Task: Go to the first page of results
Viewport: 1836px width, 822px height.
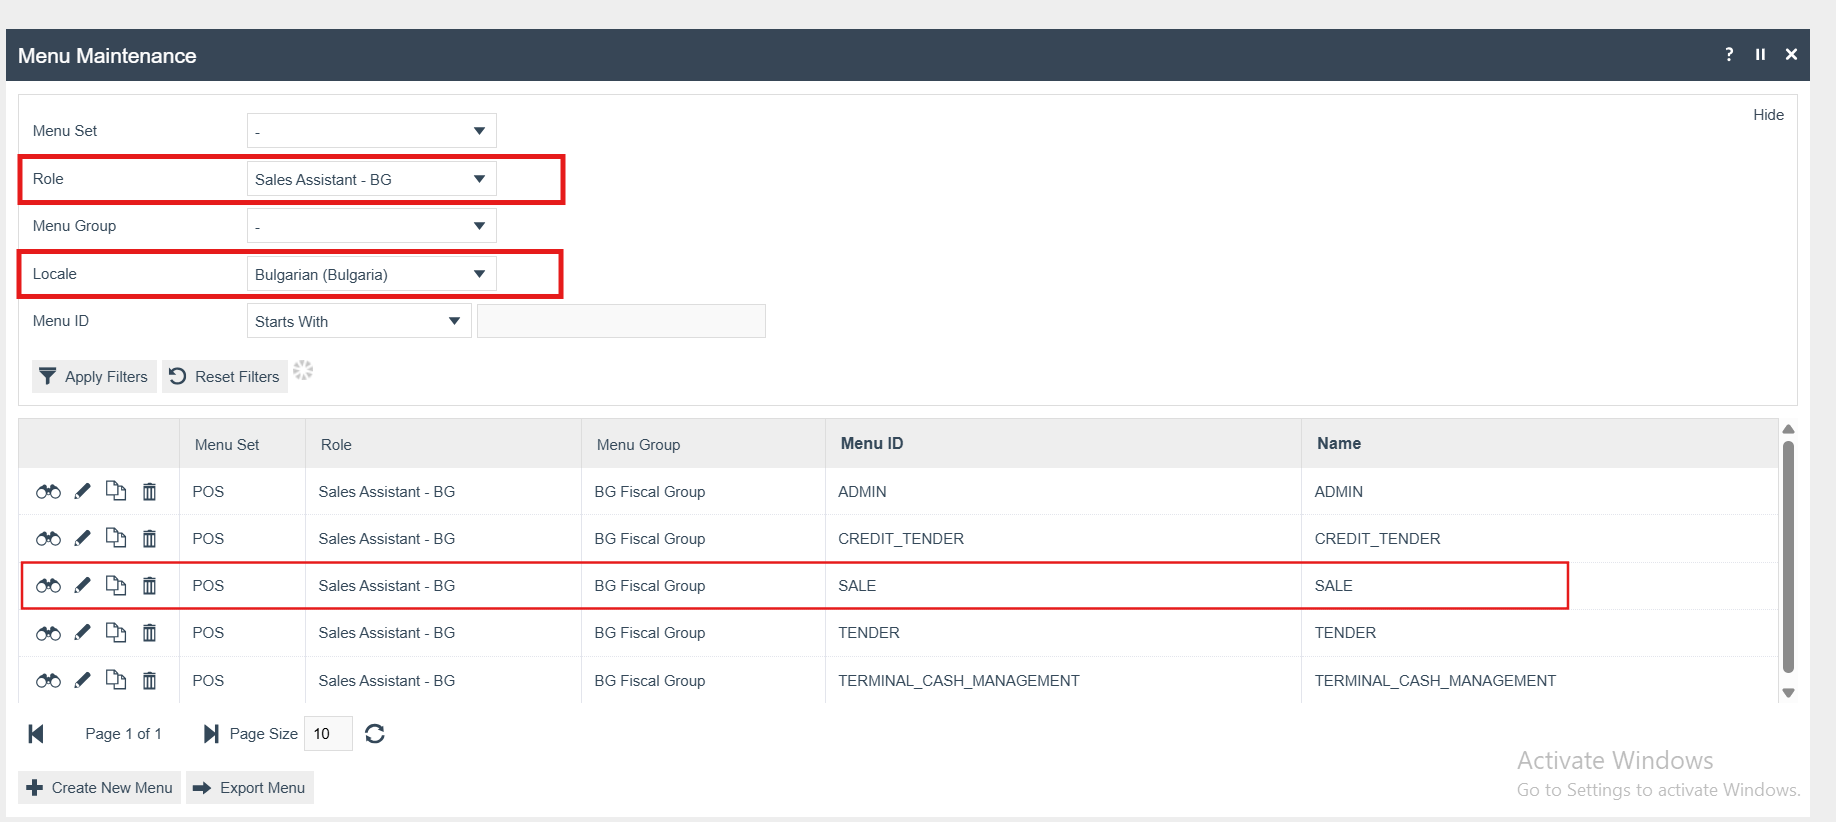Action: [36, 734]
